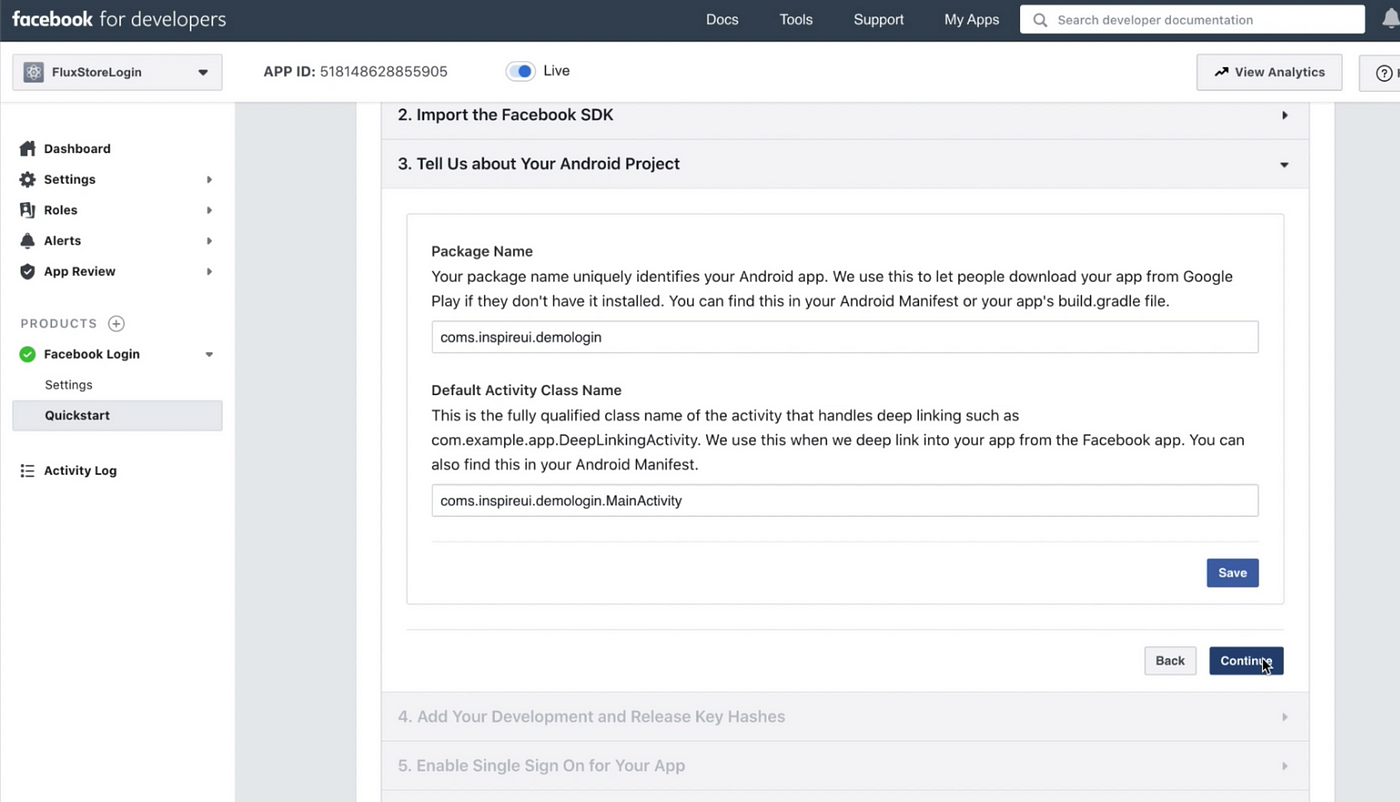The height and width of the screenshot is (802, 1400).
Task: Open Facebook Login Settings subitem
Action: (x=69, y=385)
